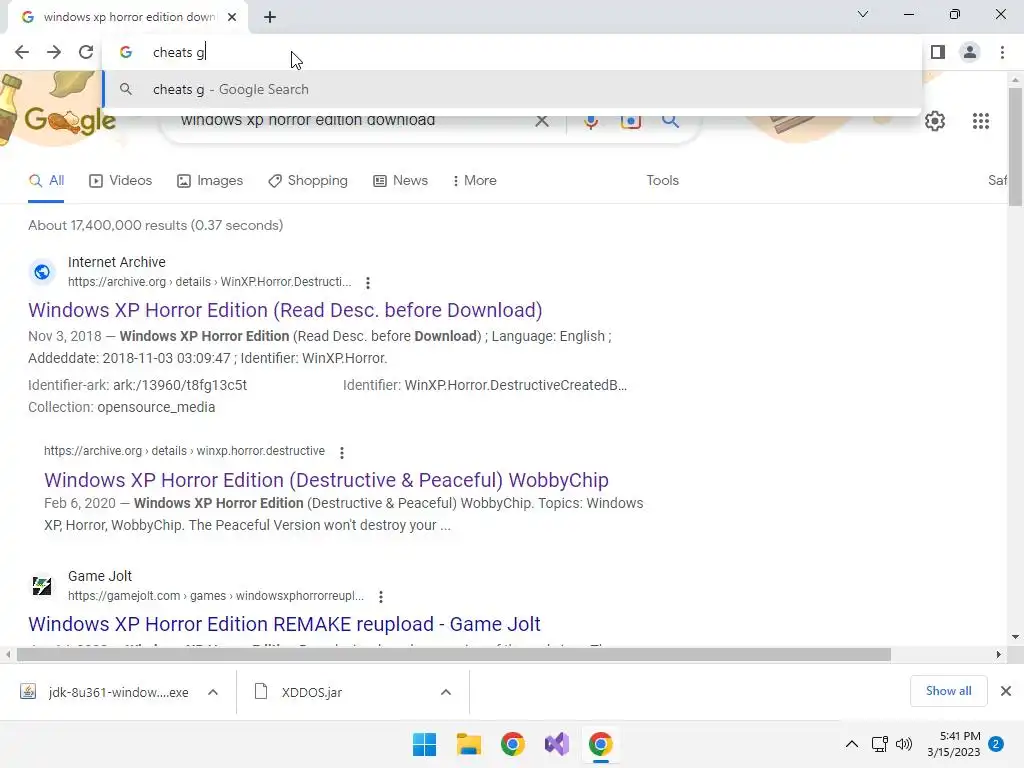
Task: Open the Destructive & Peaceful WobbyChip result
Action: tap(326, 480)
